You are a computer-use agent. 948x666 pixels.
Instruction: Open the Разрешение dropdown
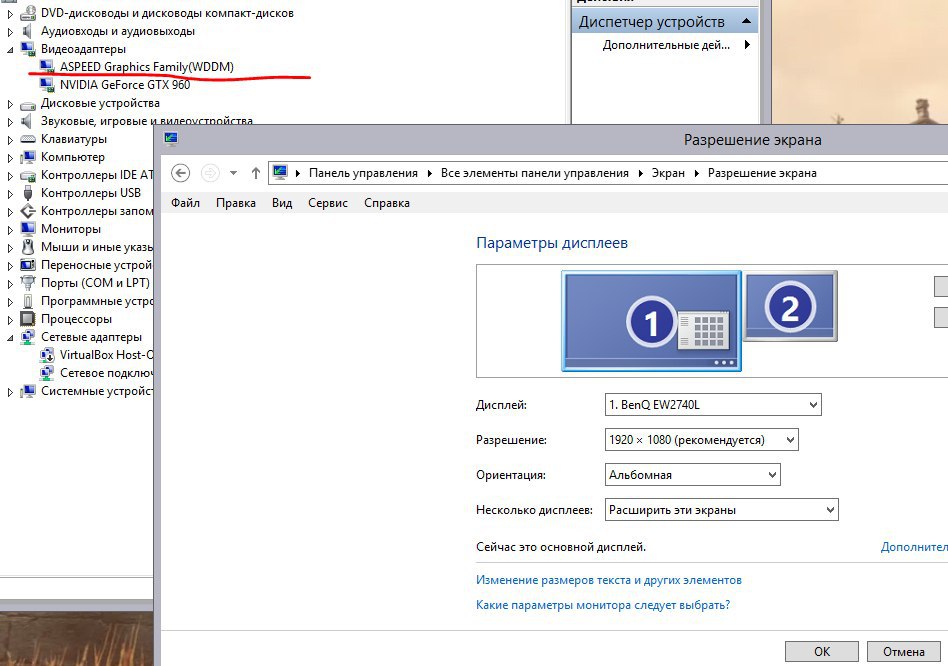coord(701,440)
